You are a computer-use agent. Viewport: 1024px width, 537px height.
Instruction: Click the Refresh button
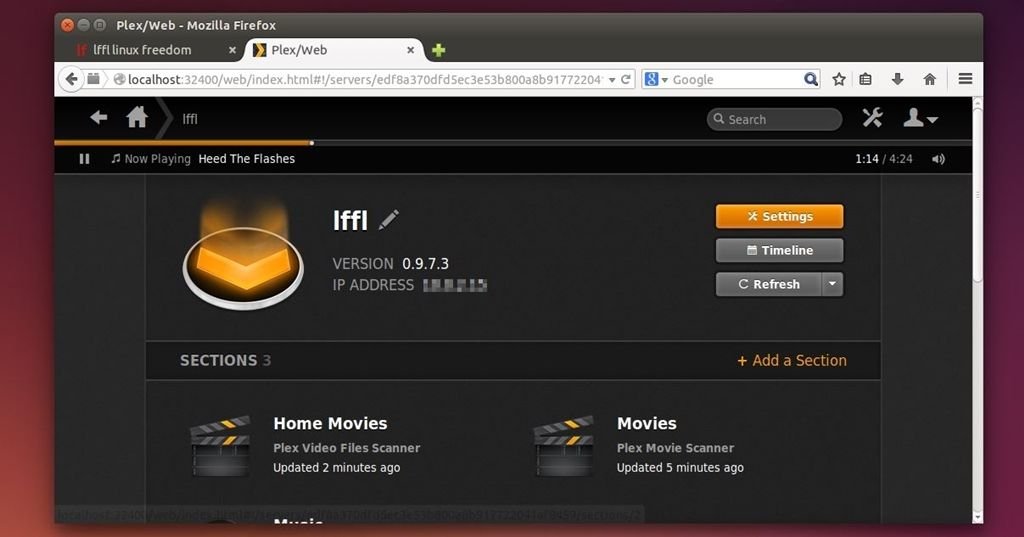point(768,284)
